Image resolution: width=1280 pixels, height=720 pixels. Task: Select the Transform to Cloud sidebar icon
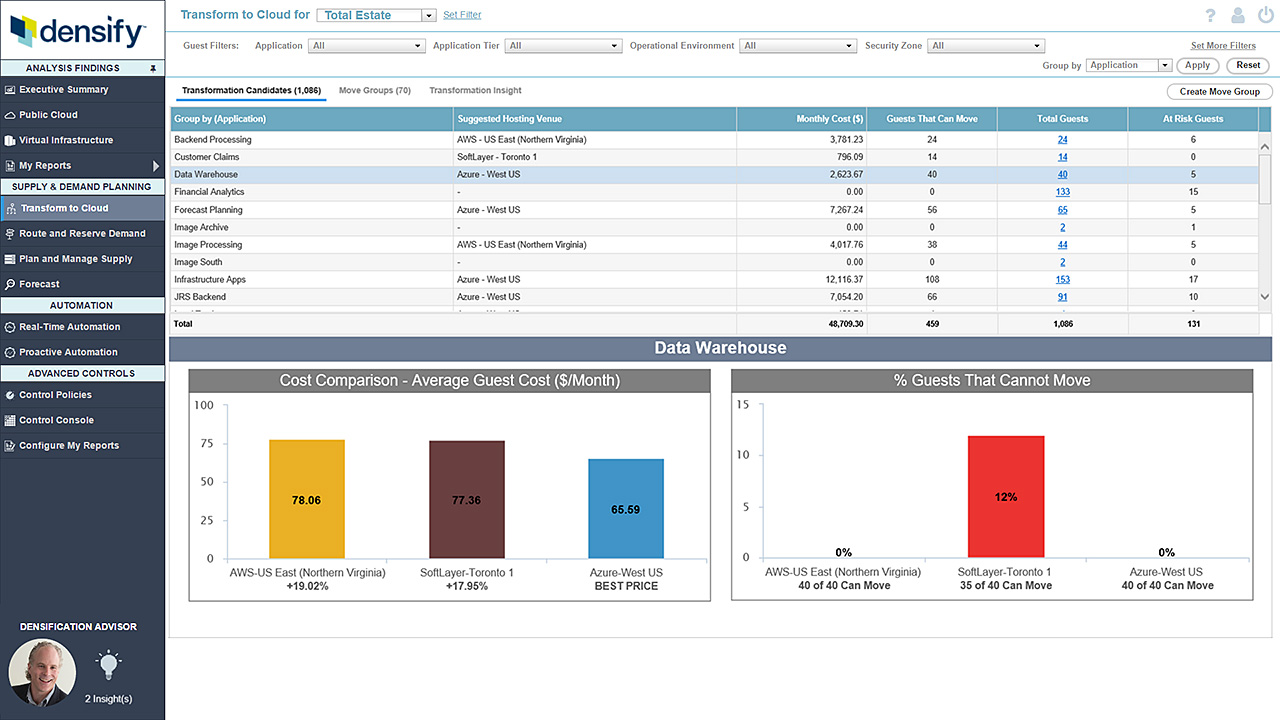(x=10, y=208)
